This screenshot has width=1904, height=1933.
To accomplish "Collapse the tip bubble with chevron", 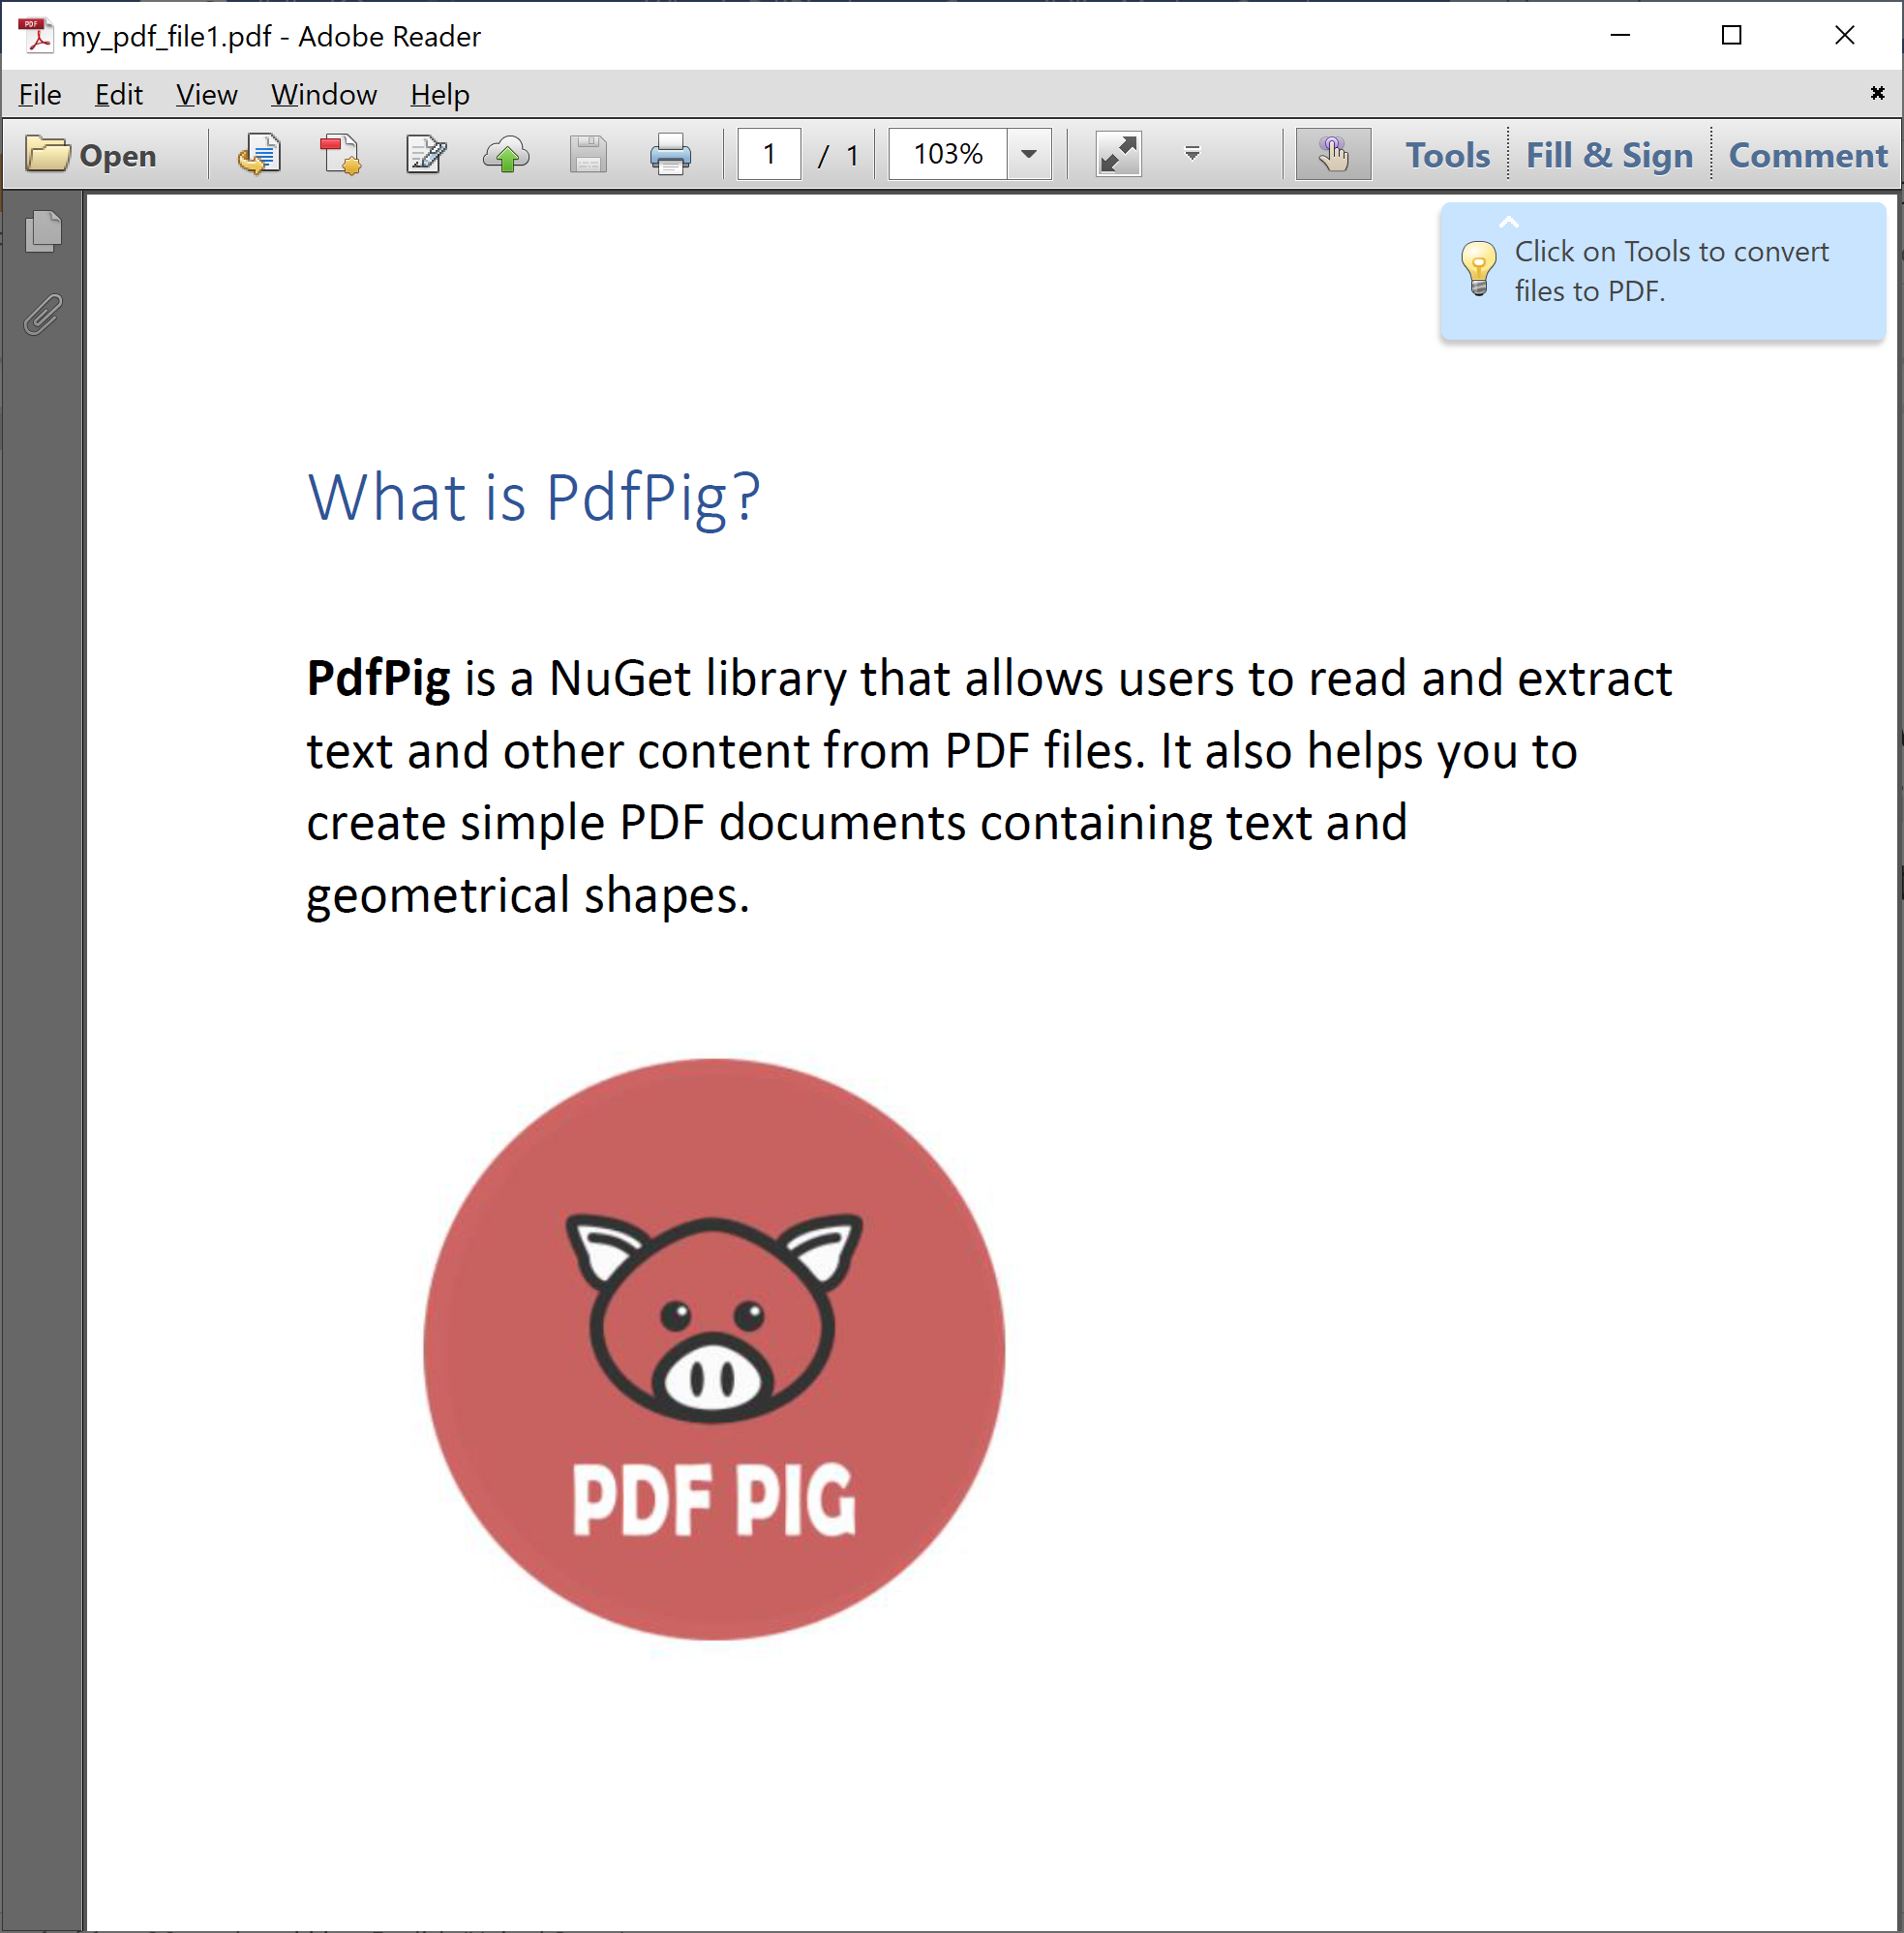I will (1508, 222).
